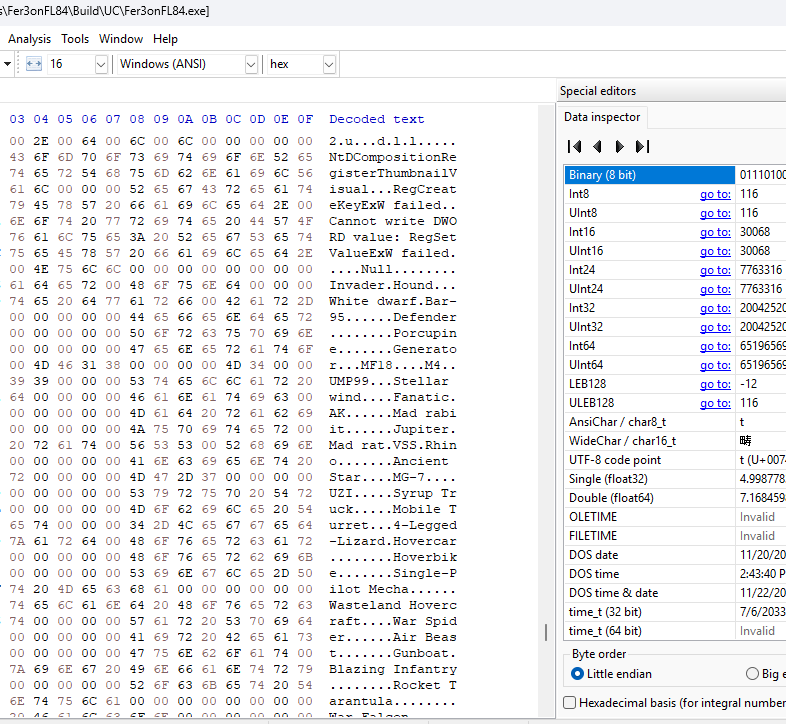Image resolution: width=786 pixels, height=724 pixels.
Task: Click go to link for Int64
Action: pyautogui.click(x=715, y=346)
